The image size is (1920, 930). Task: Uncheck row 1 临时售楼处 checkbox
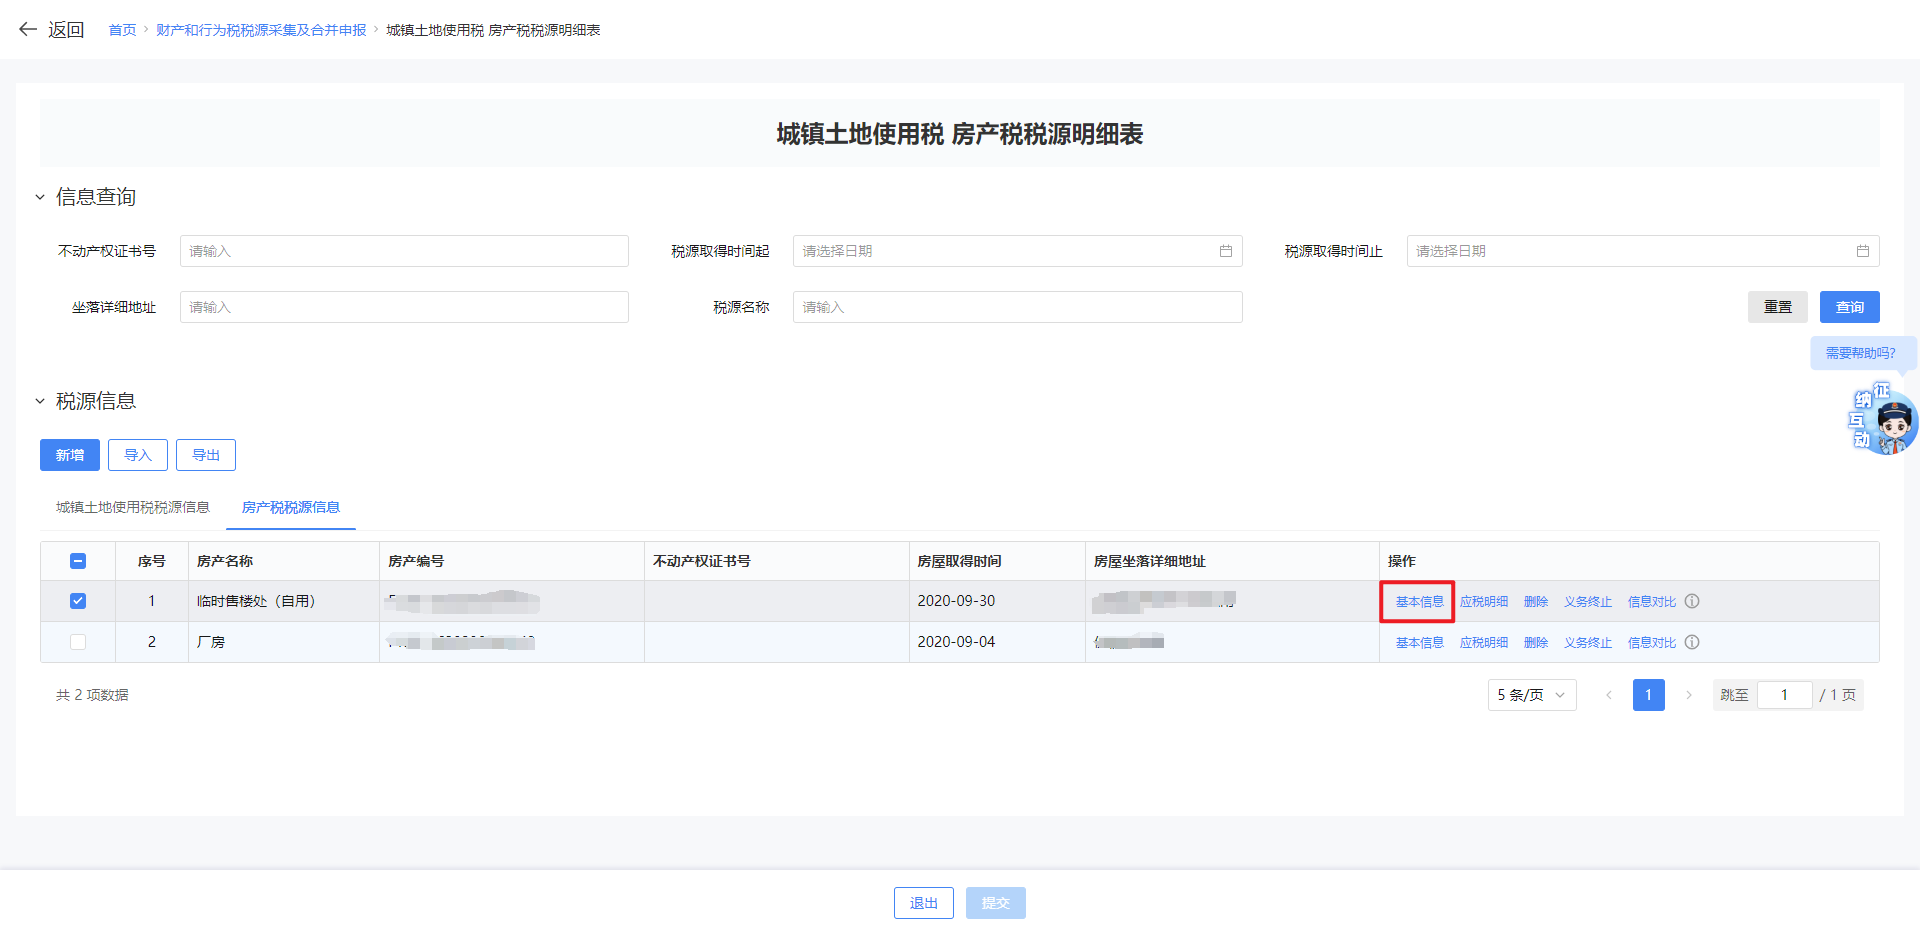click(x=78, y=601)
